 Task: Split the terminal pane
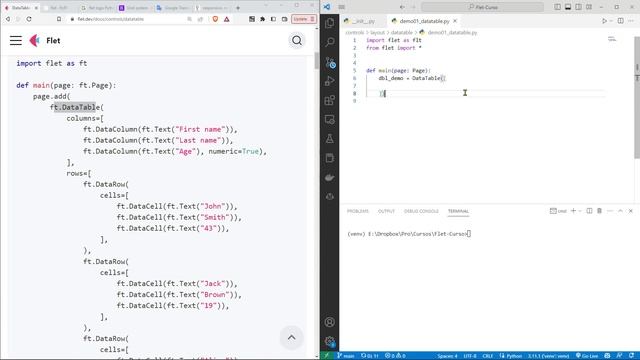click(x=589, y=211)
